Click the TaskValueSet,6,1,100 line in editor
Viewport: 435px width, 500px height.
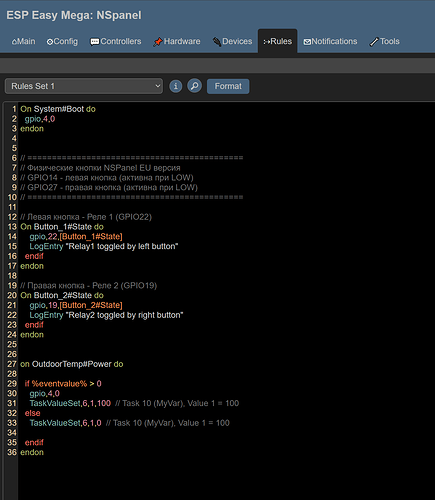click(x=70, y=403)
